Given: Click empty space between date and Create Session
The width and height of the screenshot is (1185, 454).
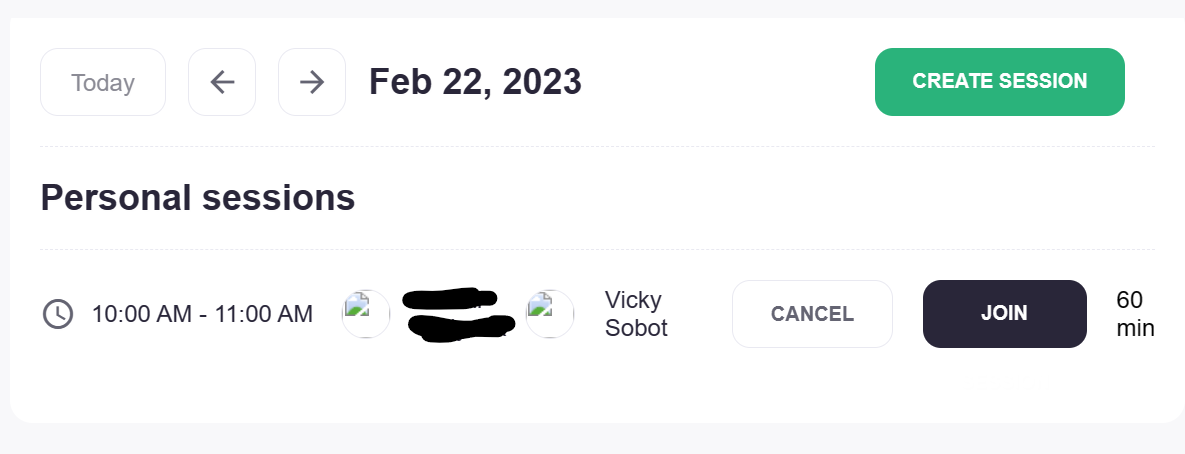Looking at the screenshot, I should pos(729,82).
